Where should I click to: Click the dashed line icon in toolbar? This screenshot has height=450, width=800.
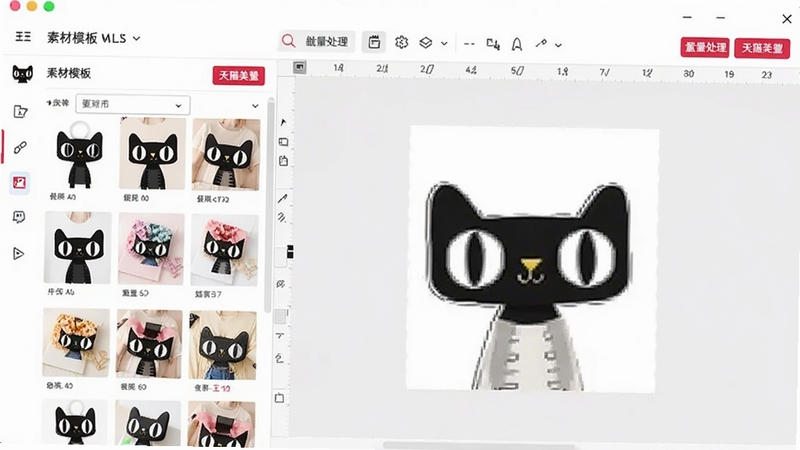click(469, 44)
